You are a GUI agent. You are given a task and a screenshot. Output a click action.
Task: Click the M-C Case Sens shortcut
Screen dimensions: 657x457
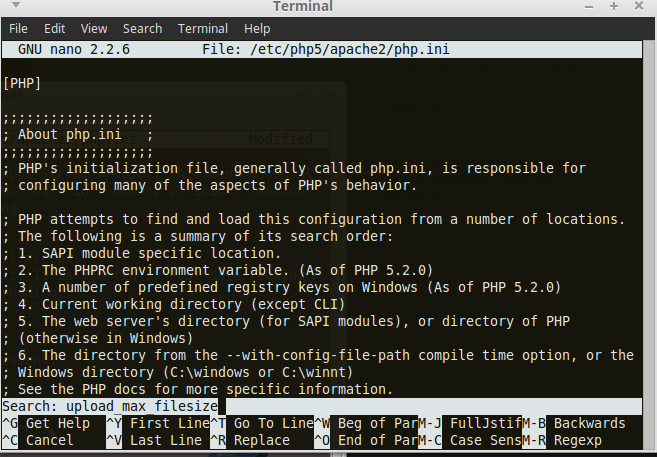click(469, 441)
